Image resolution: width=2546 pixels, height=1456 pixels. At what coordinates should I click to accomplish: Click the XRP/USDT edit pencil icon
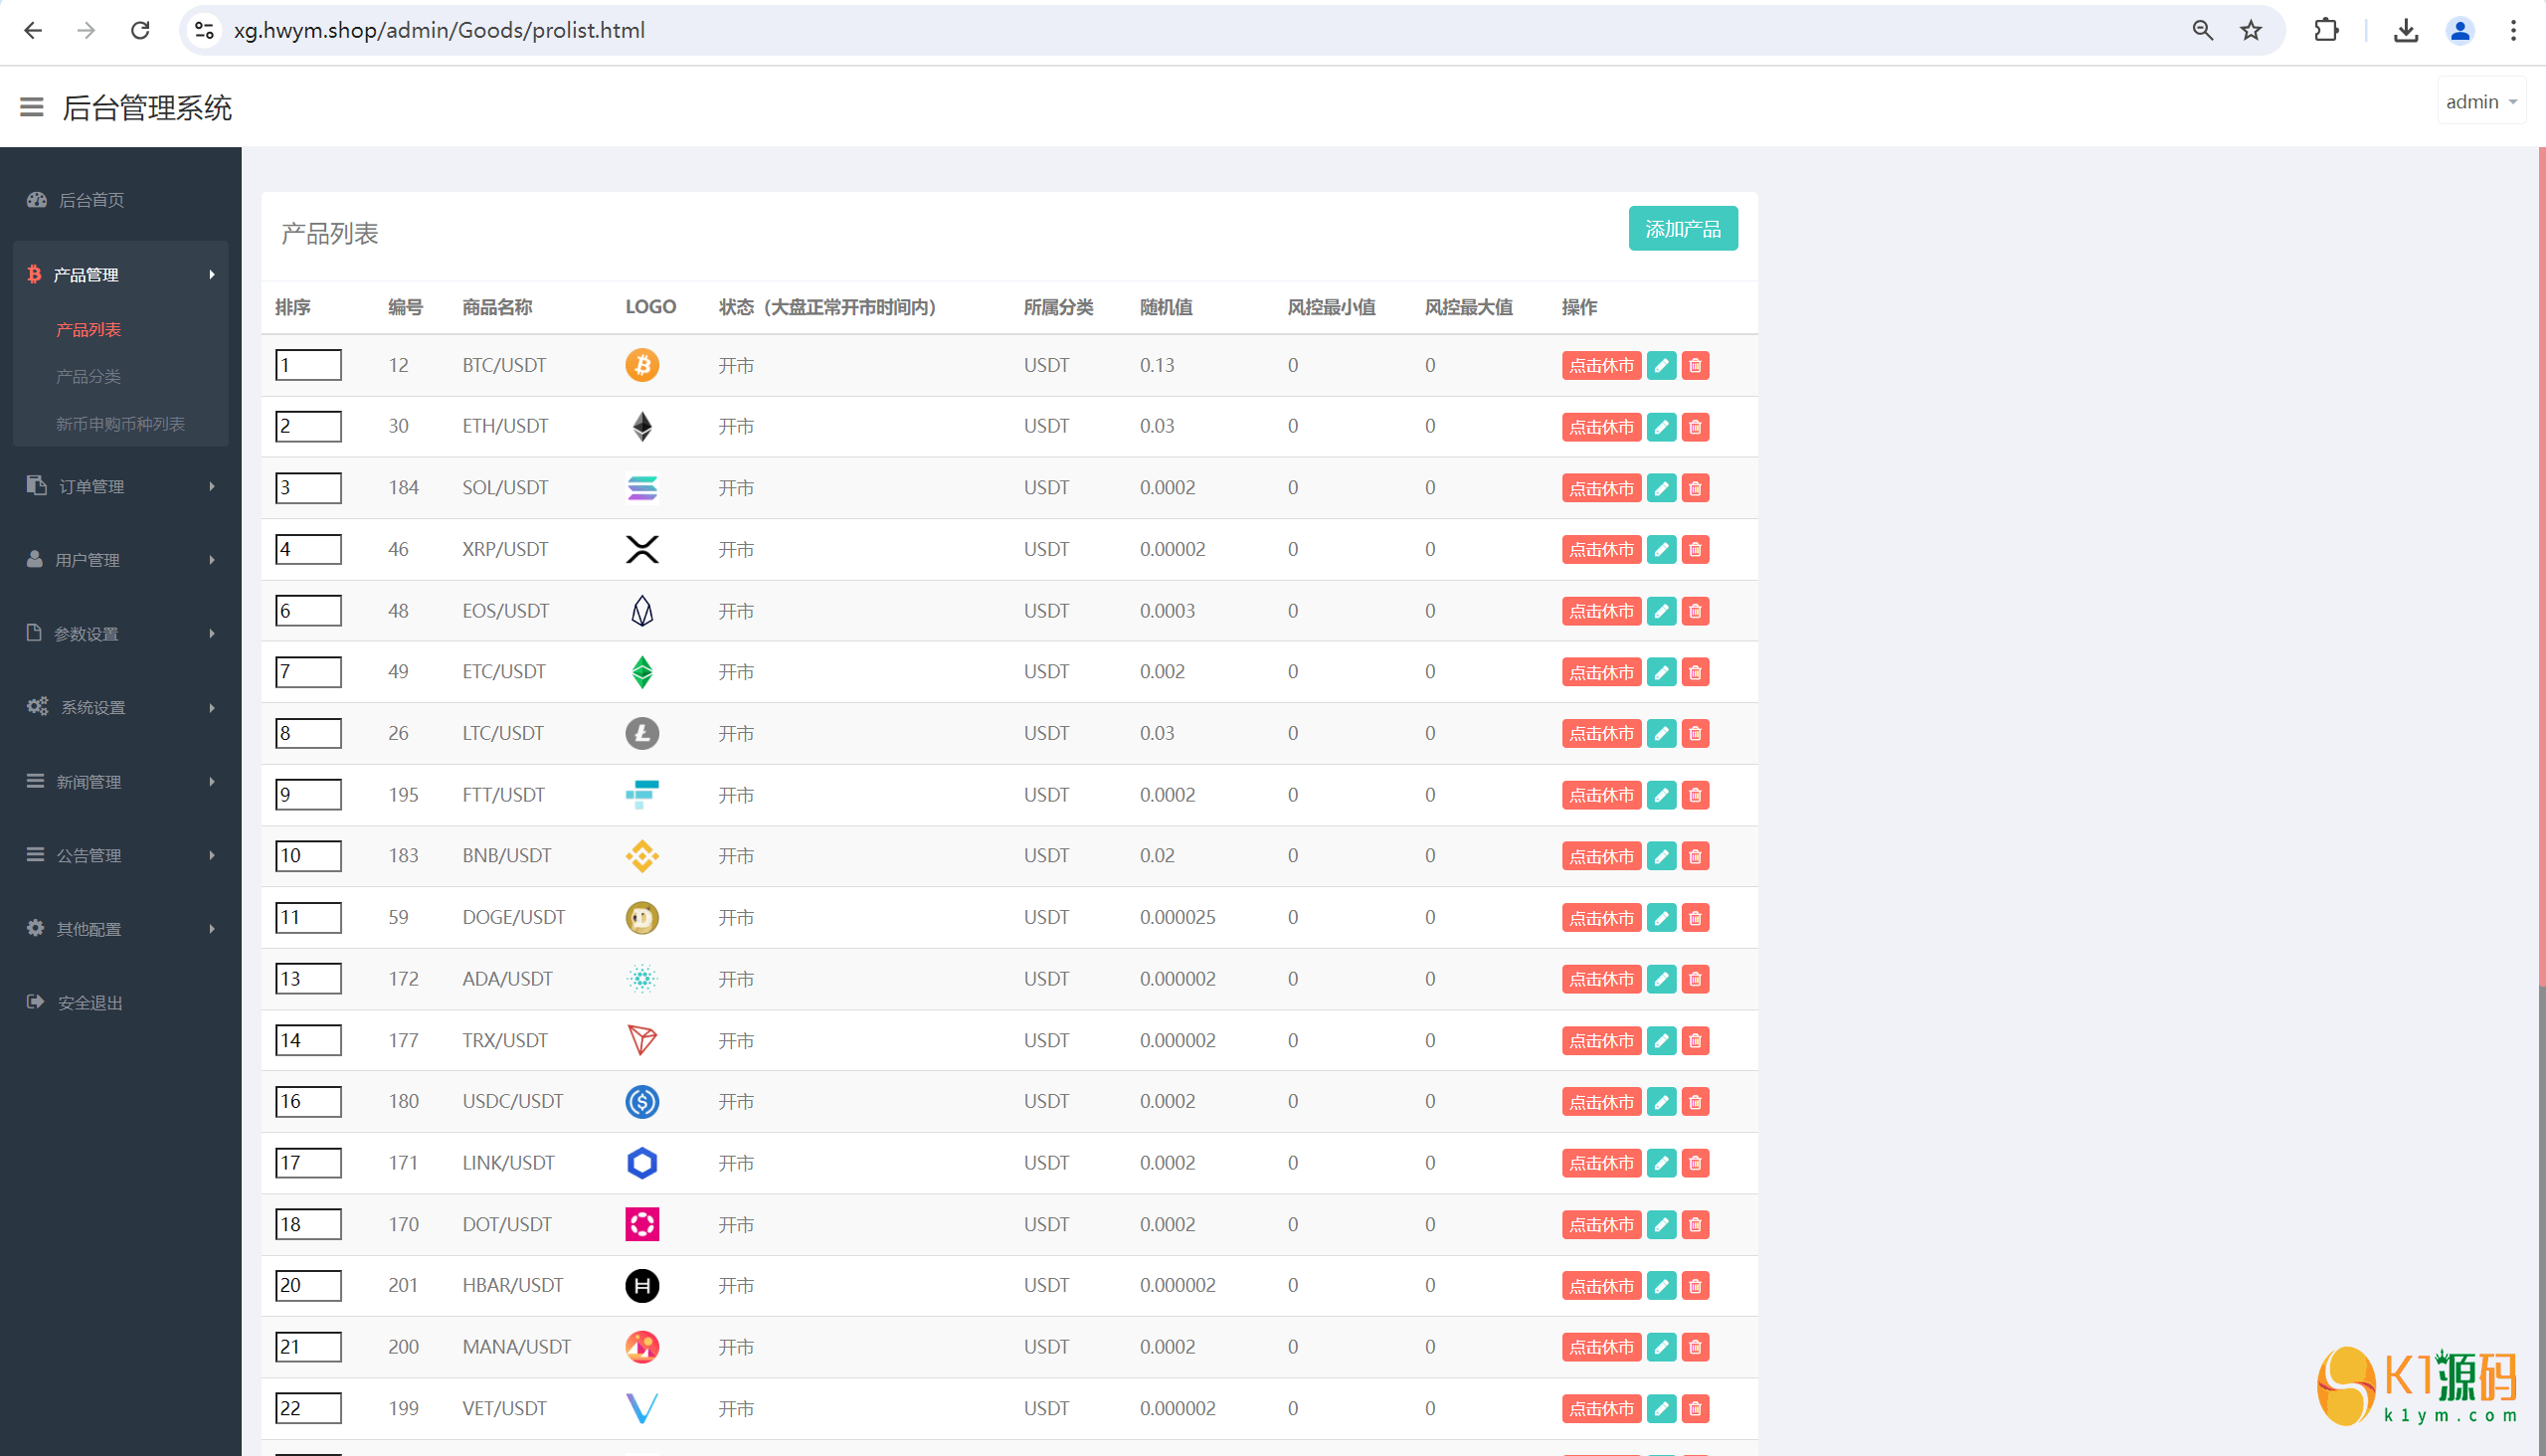1660,549
